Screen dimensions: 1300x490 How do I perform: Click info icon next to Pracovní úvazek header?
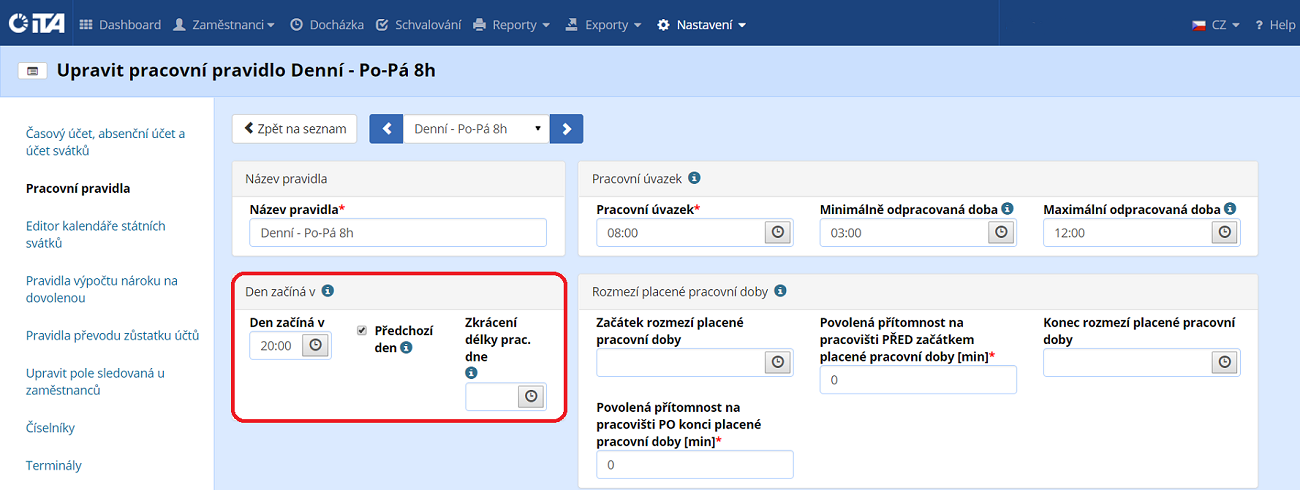click(694, 178)
